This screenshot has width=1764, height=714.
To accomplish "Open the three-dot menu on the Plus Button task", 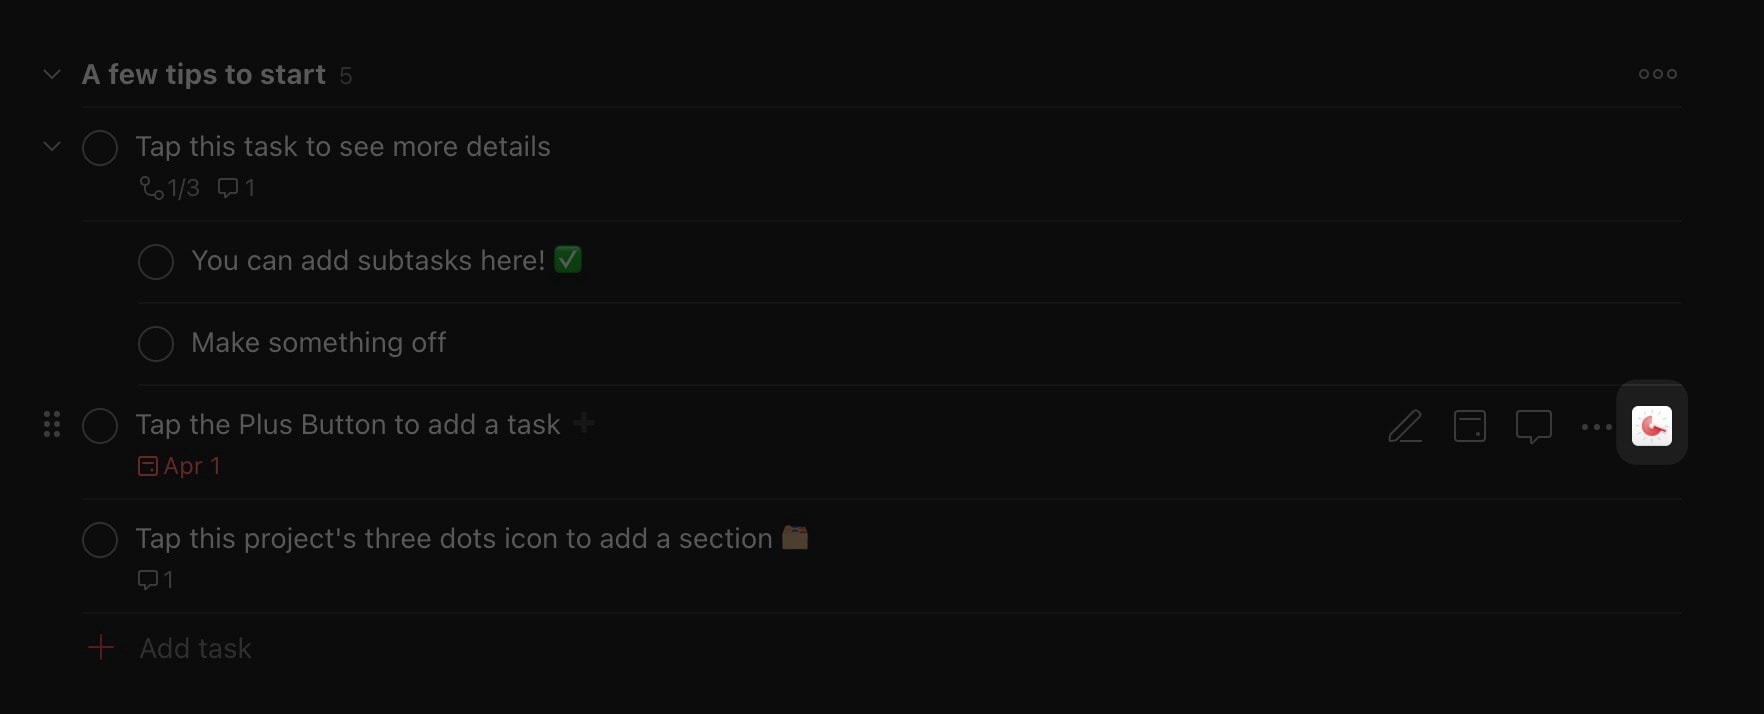I will pos(1596,426).
